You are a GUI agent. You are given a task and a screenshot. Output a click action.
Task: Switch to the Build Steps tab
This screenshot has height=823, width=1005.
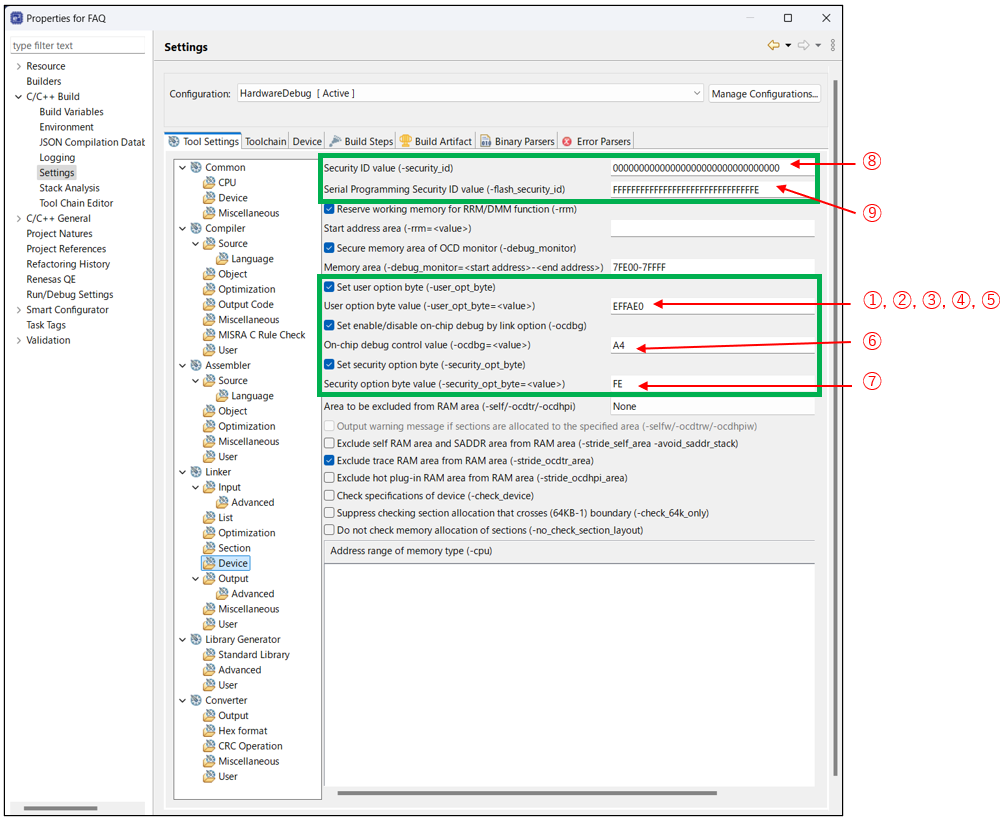click(x=361, y=142)
